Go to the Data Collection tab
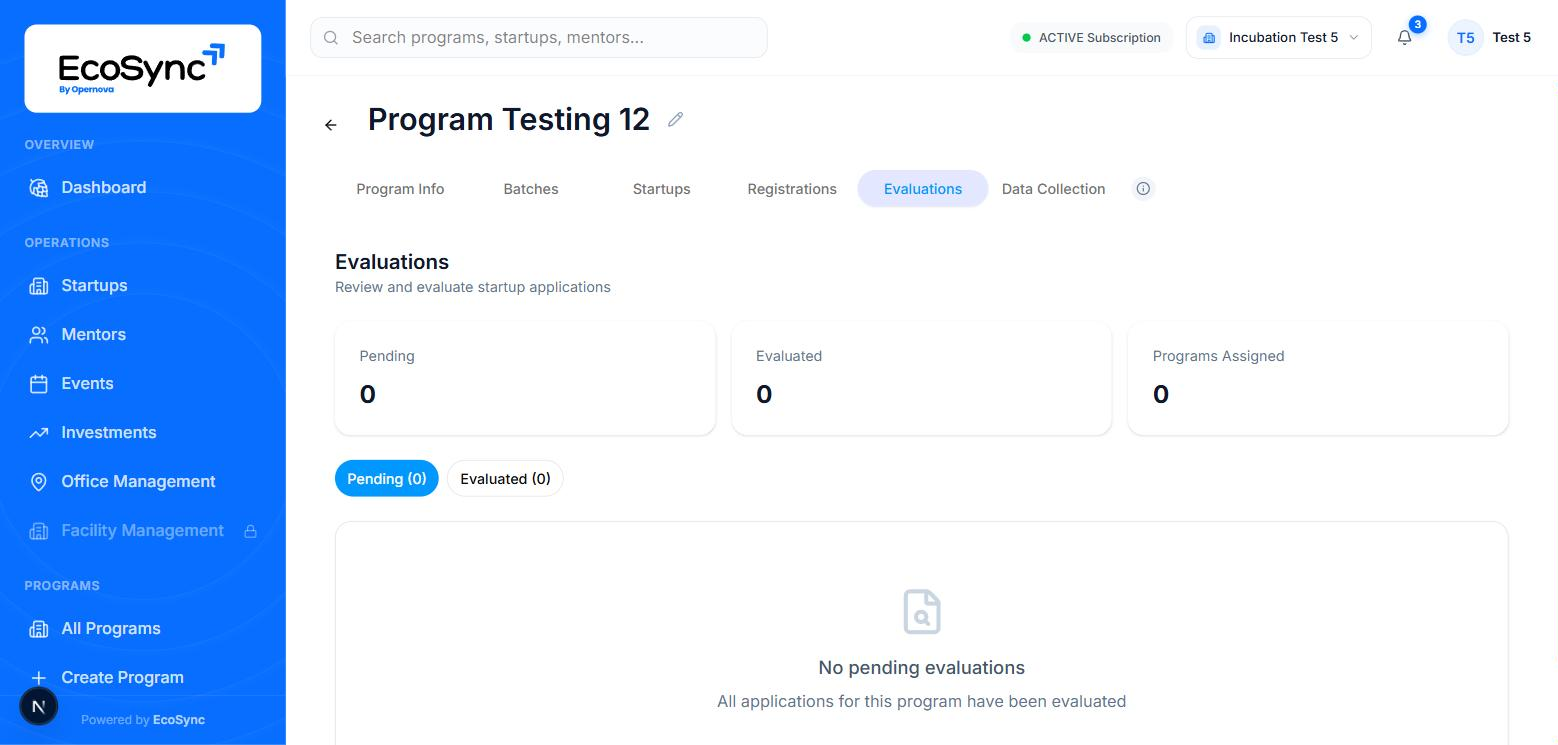1558x745 pixels. click(x=1054, y=189)
